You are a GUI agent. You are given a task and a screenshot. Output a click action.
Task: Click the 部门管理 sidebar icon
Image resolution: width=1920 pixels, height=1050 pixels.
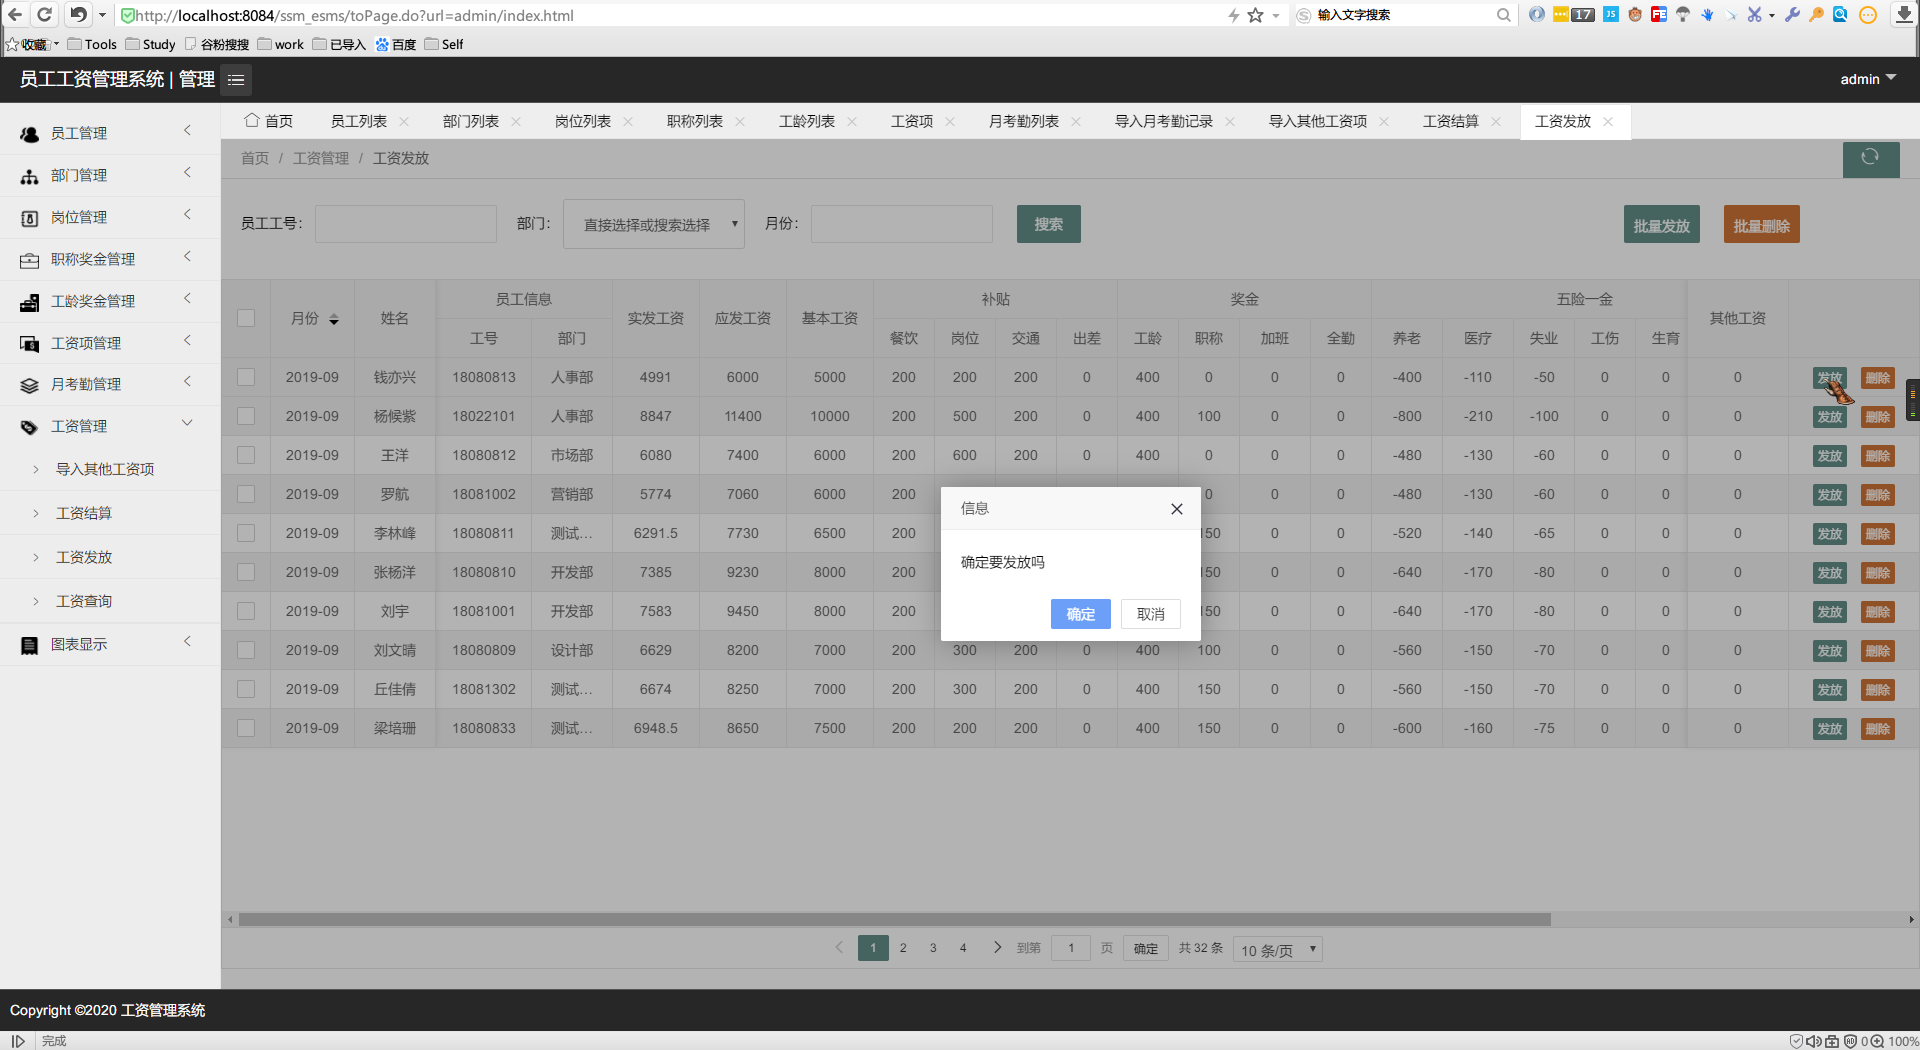30,176
